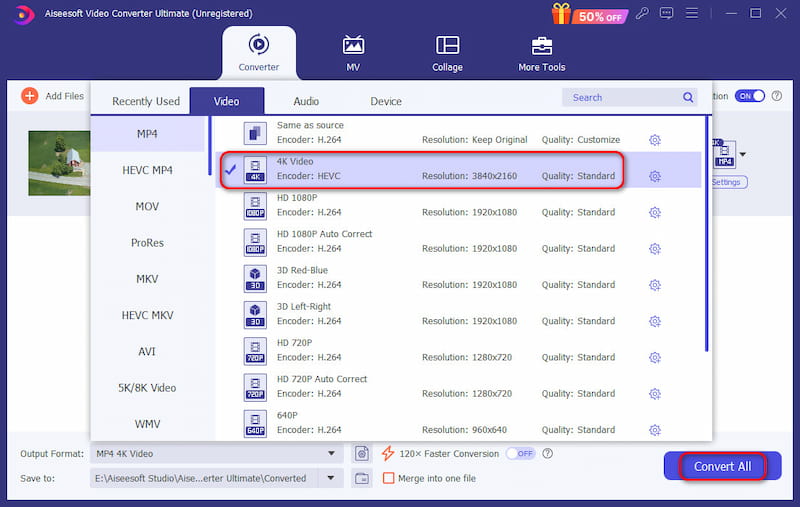Open settings gear for HD 720P
The width and height of the screenshot is (800, 507).
point(655,358)
